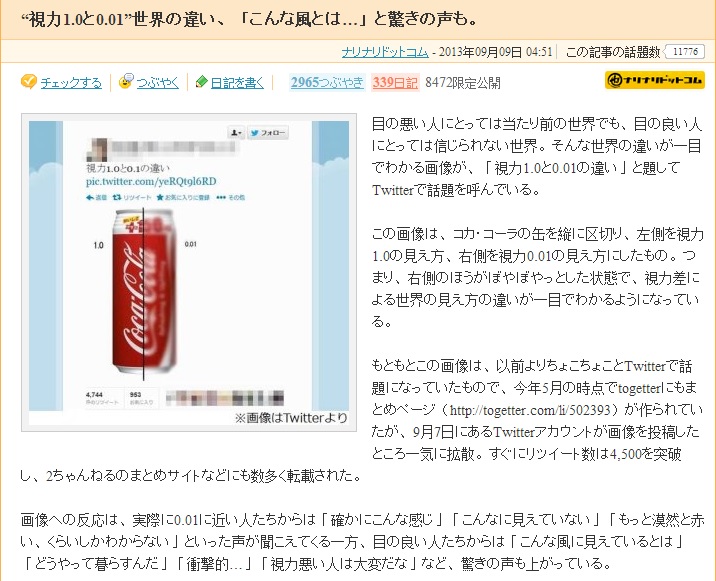This screenshot has height=581, width=716.
Task: Click the ※画像はTwitterより caption
Action: point(291,417)
